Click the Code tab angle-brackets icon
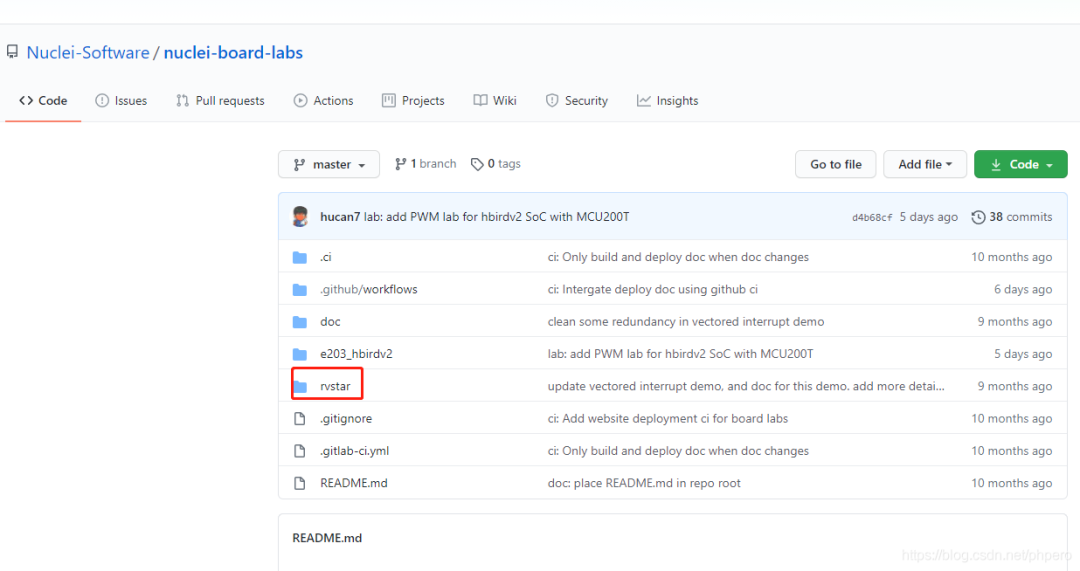The image size is (1080, 571). click(26, 101)
